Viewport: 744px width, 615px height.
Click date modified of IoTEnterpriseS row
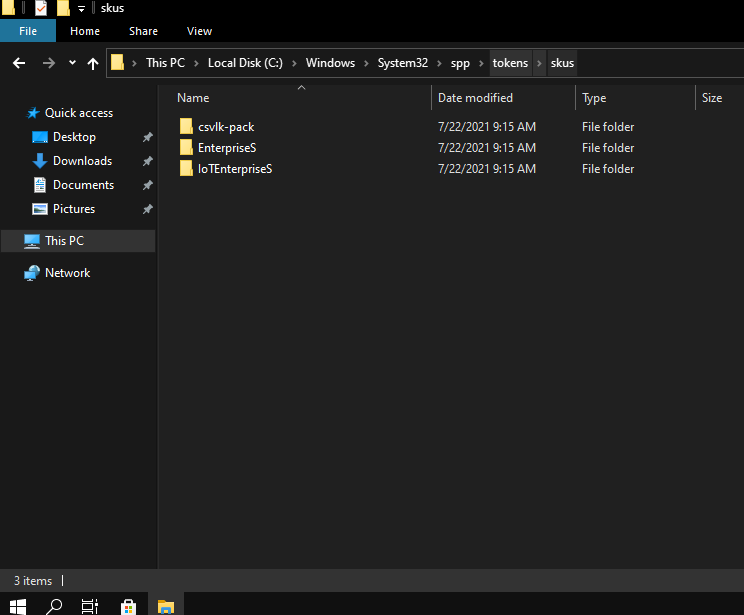coord(487,168)
